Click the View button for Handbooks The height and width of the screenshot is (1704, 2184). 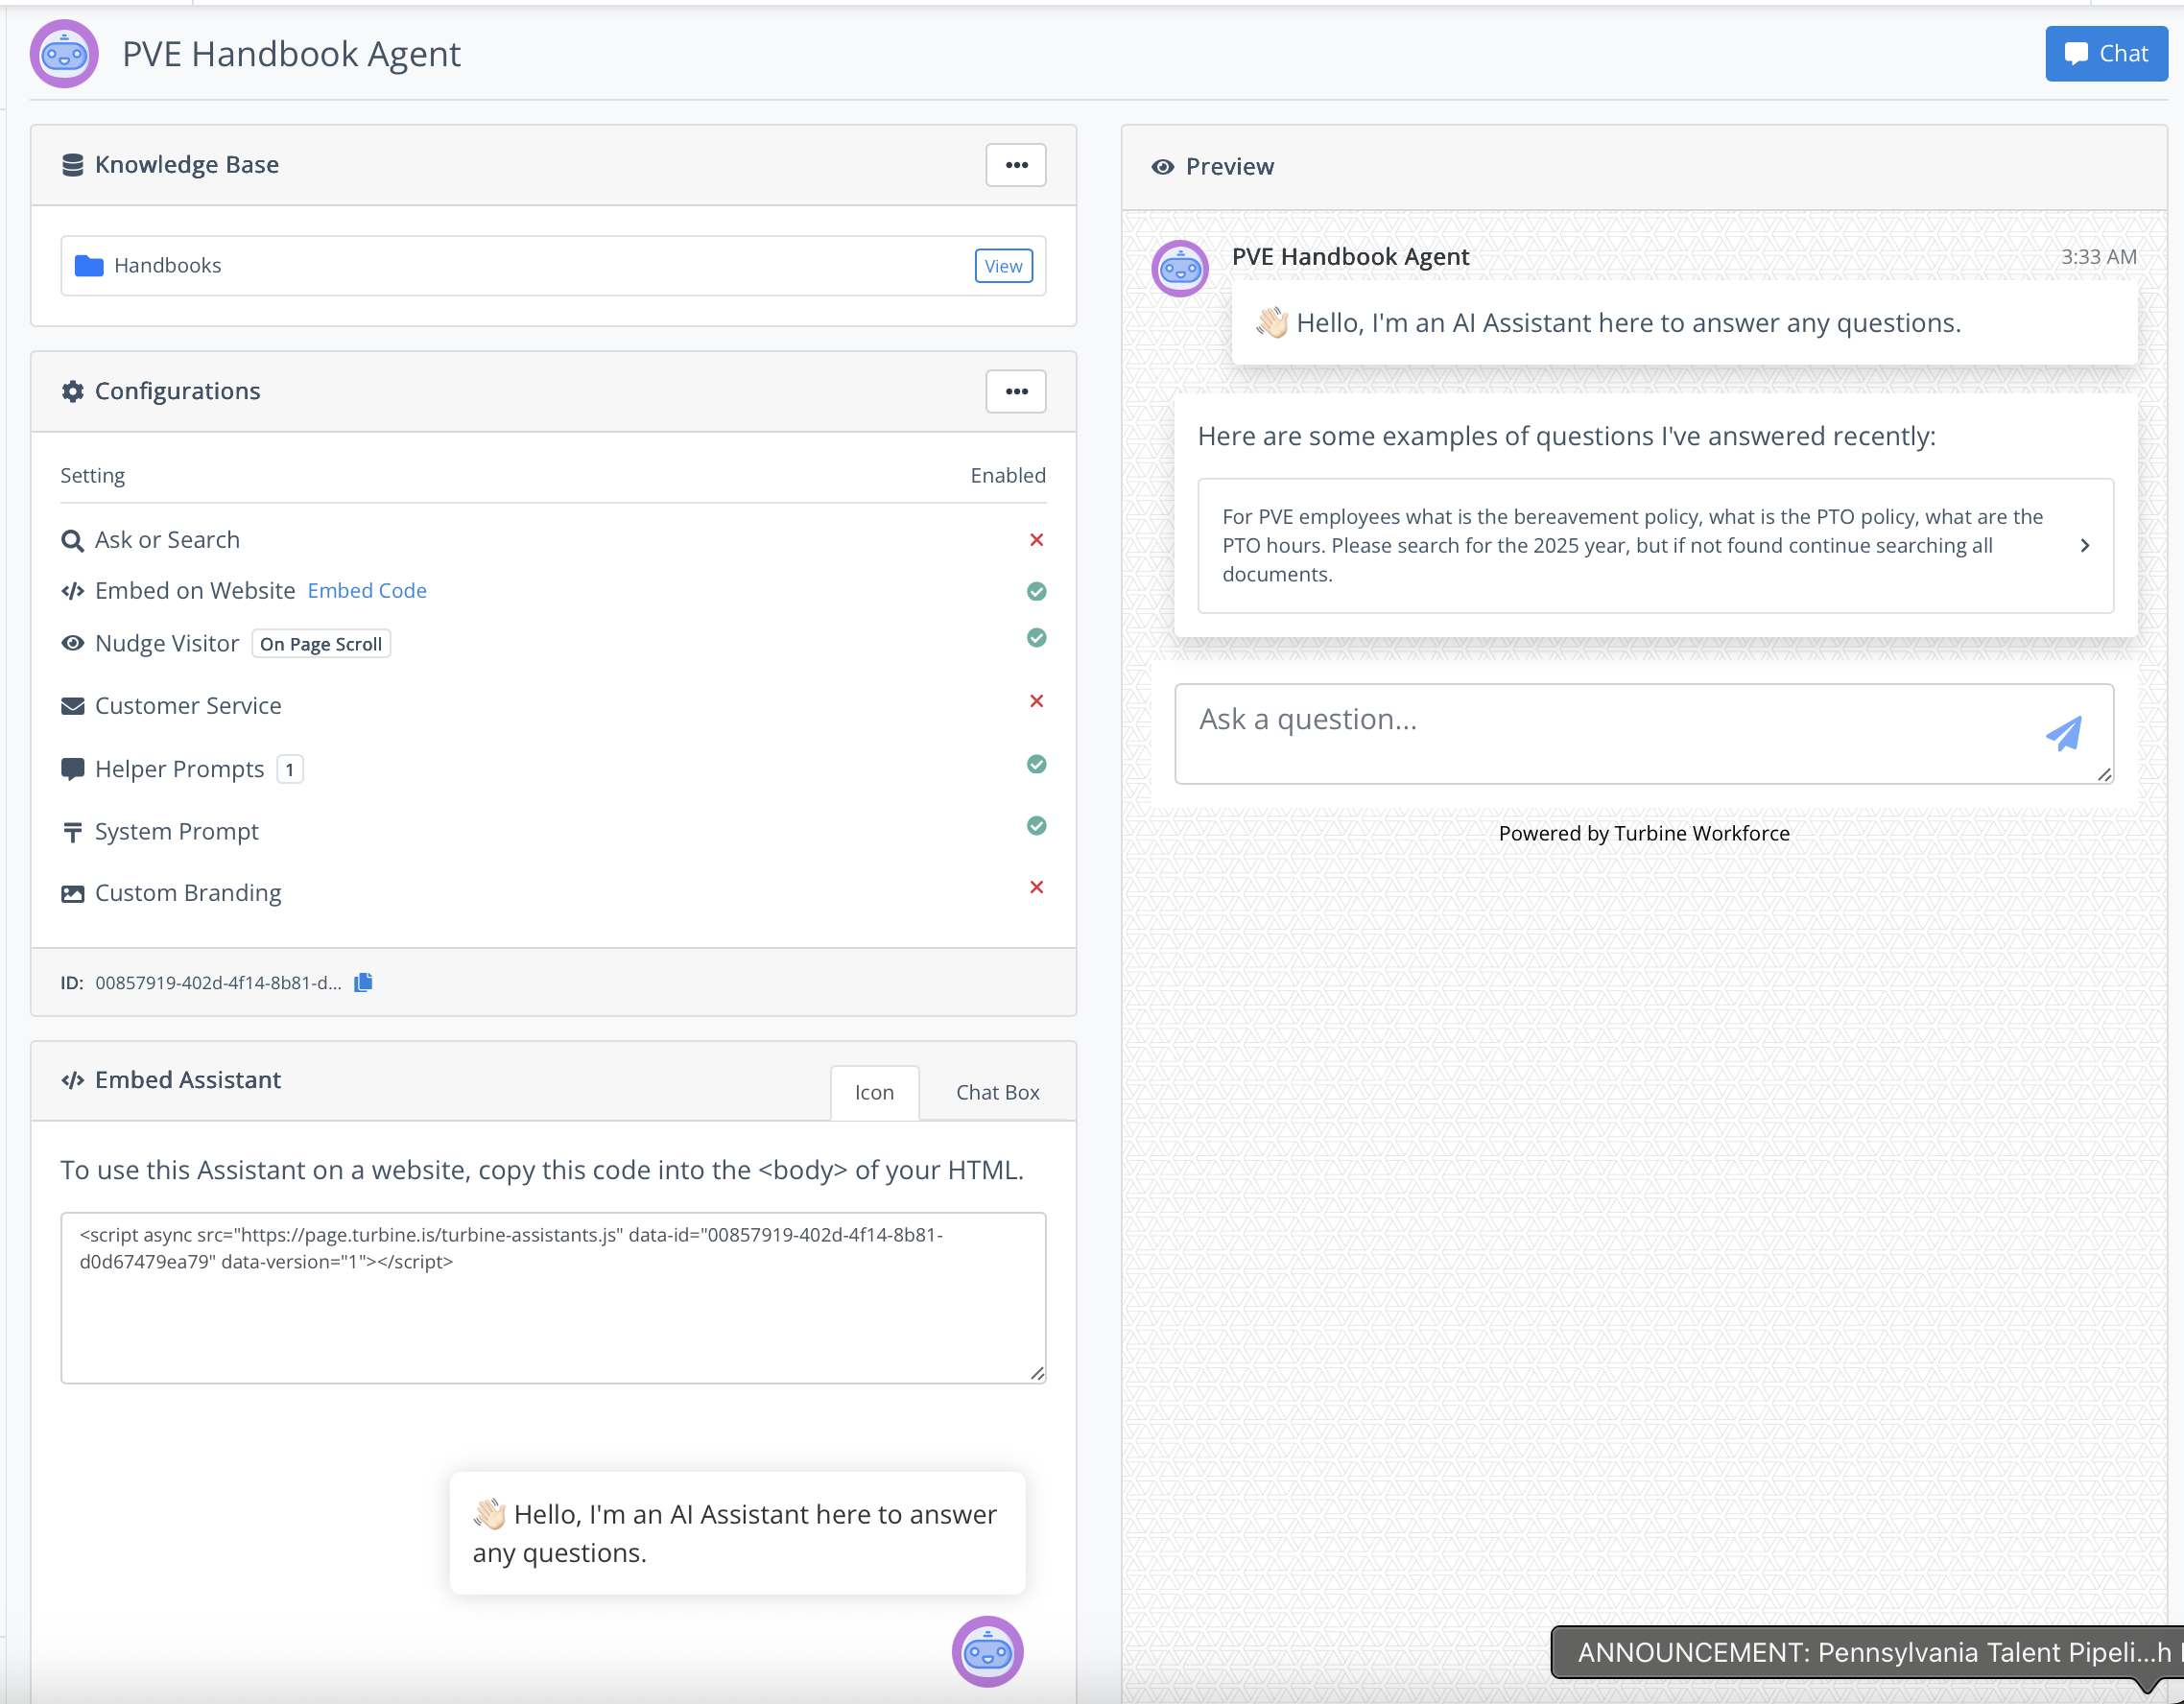(x=1003, y=265)
